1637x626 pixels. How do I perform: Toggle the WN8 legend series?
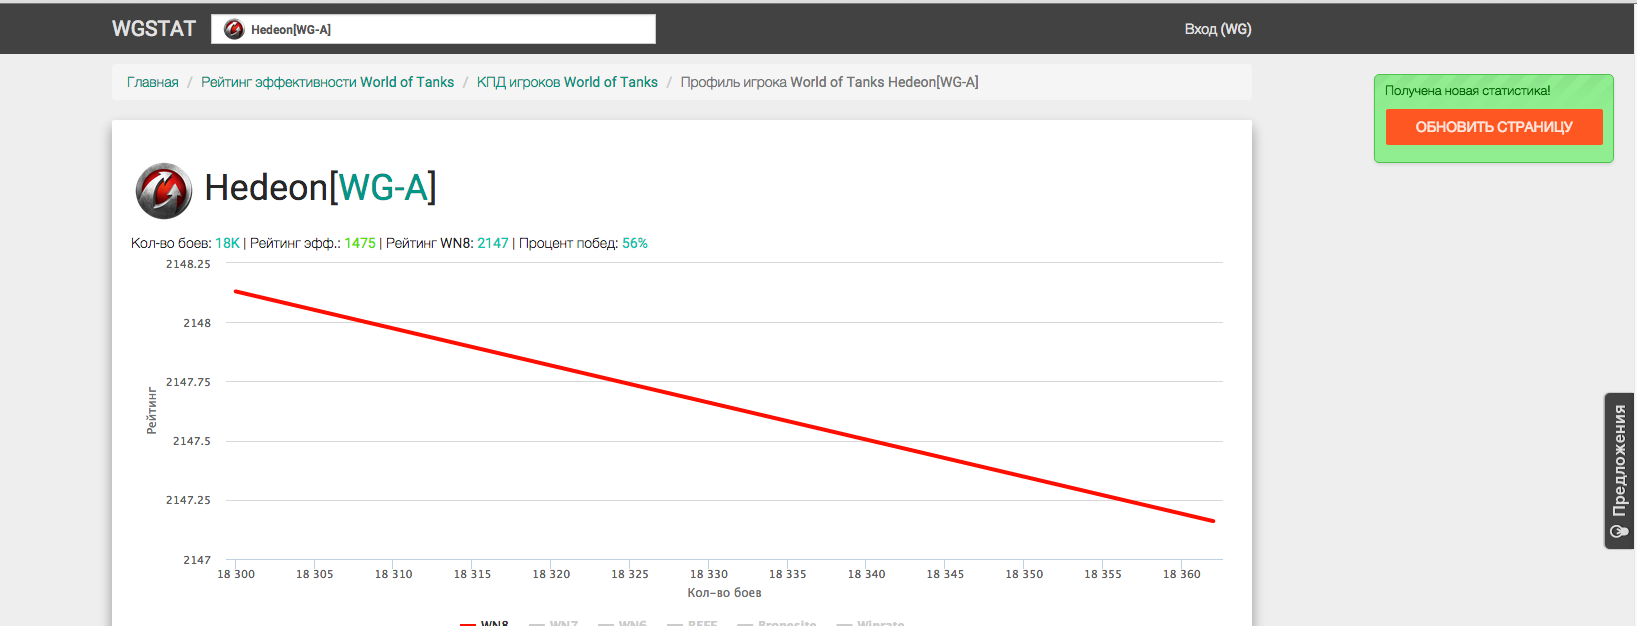click(x=485, y=622)
